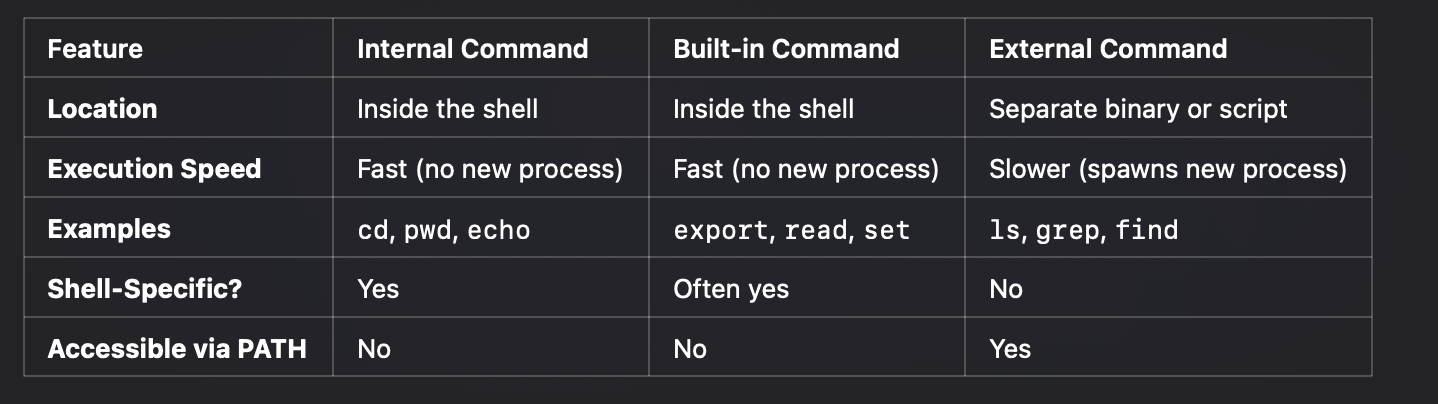Click the "export, read, set" examples cell

[791, 230]
